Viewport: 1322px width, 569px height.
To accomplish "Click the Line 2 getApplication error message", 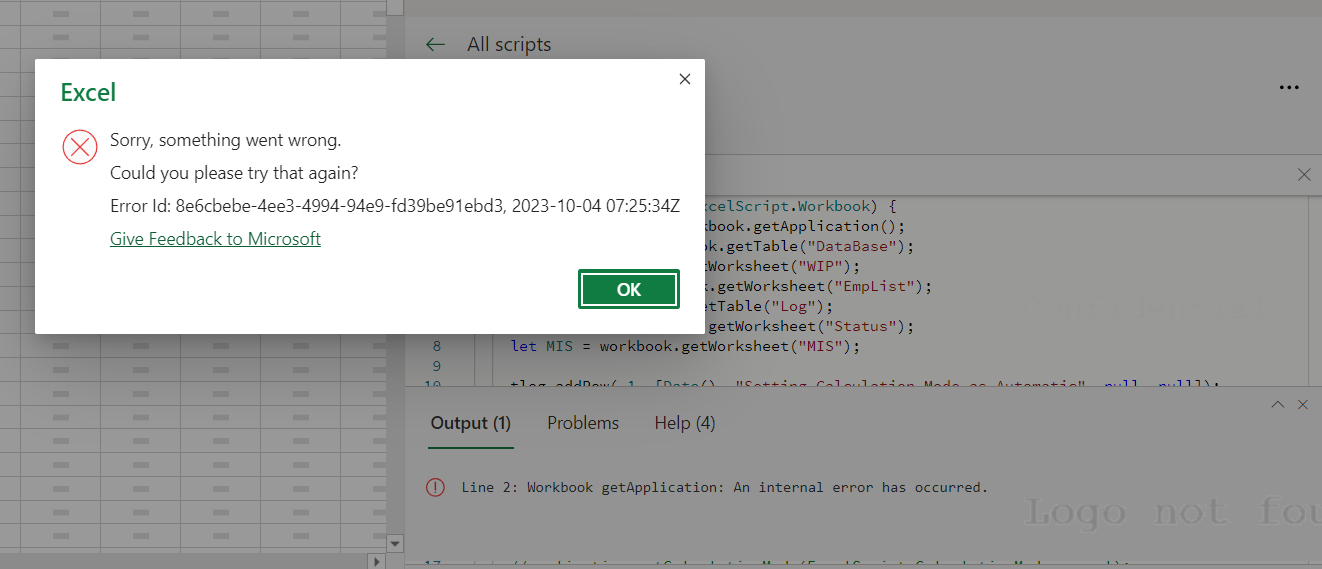I will [725, 488].
